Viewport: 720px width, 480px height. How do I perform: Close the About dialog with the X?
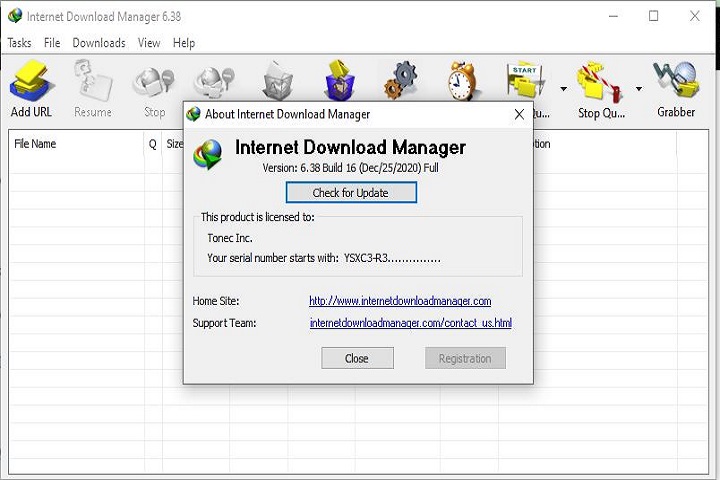tap(519, 114)
